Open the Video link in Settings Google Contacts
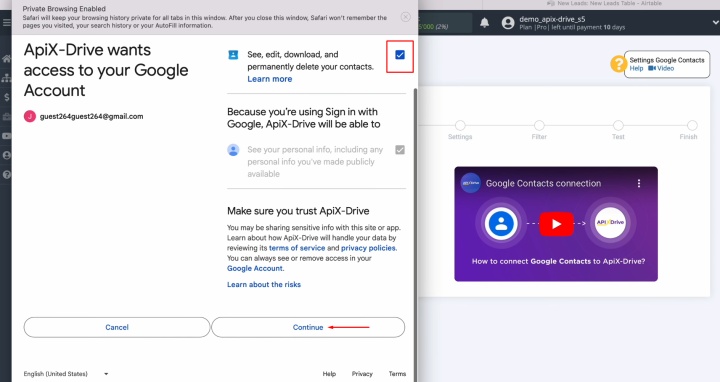 click(x=661, y=68)
